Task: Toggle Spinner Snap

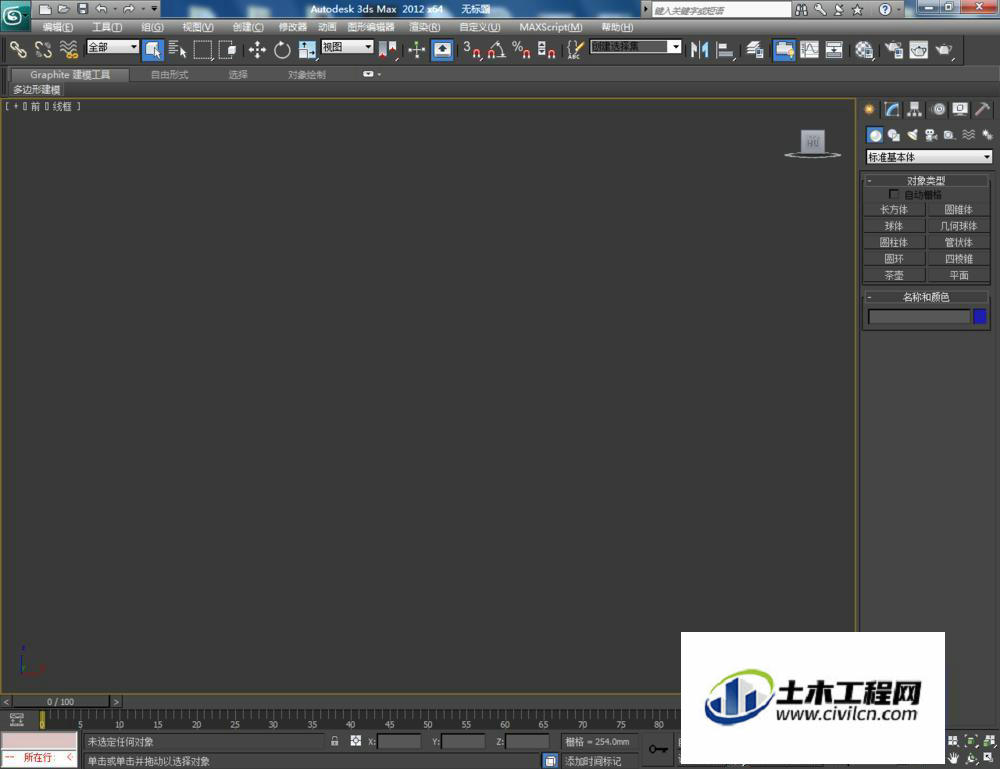Action: click(547, 49)
